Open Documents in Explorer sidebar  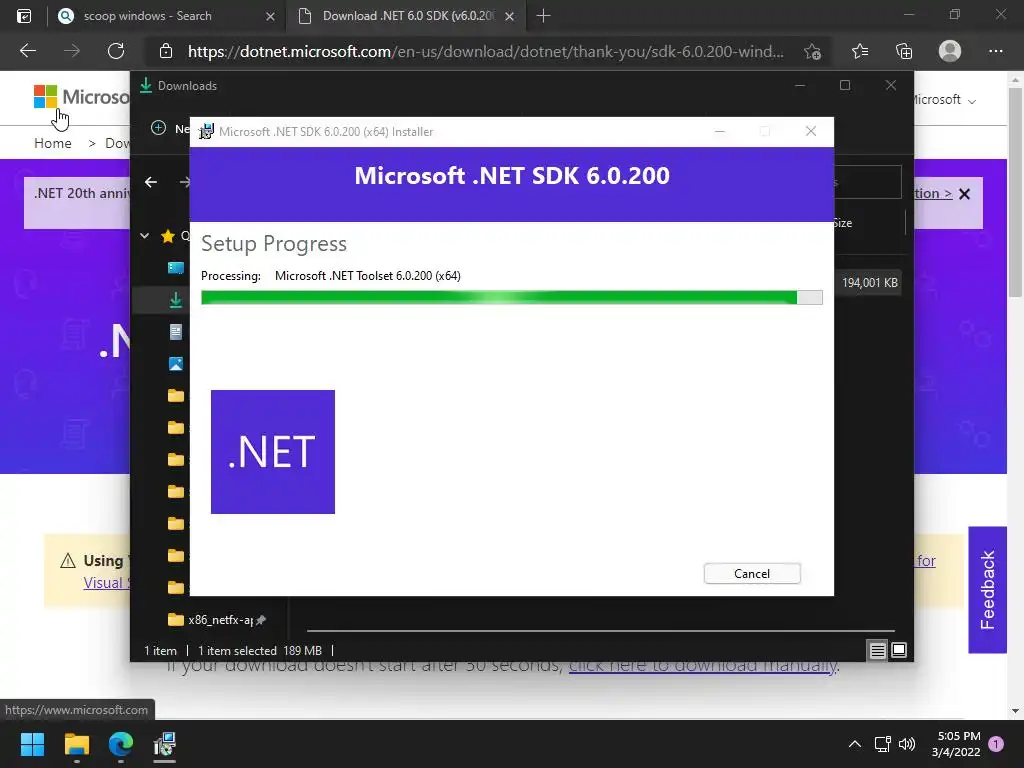coord(176,332)
